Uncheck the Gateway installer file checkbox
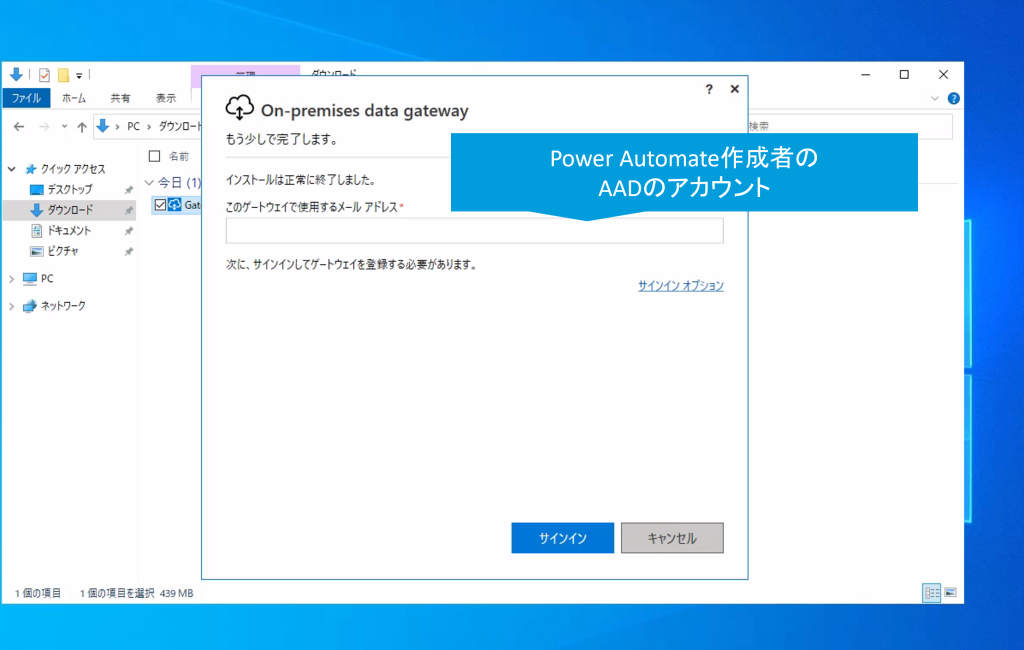 (160, 205)
